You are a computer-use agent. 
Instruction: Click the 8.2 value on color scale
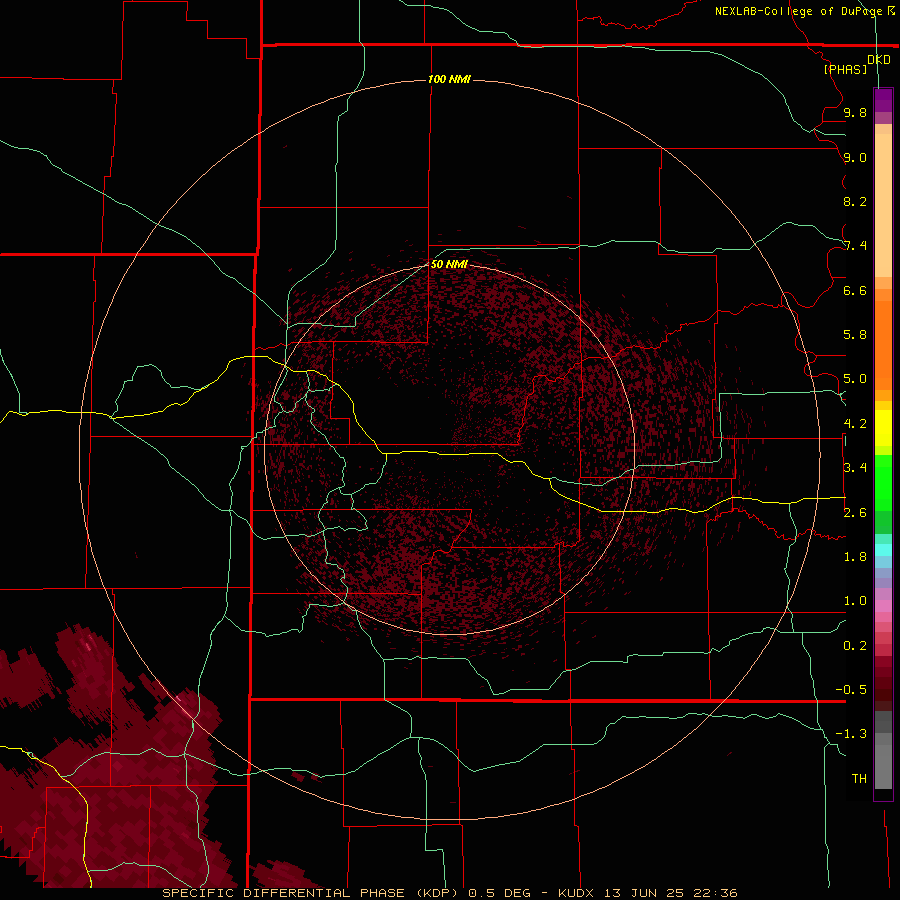[855, 201]
